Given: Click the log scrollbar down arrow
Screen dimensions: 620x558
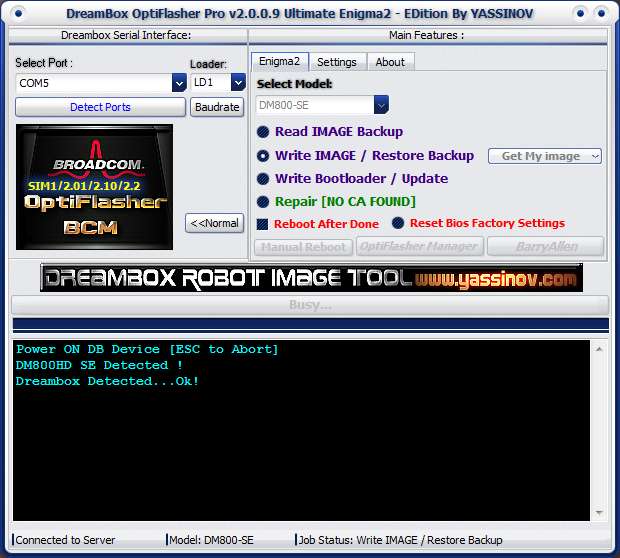Looking at the screenshot, I should (x=599, y=513).
